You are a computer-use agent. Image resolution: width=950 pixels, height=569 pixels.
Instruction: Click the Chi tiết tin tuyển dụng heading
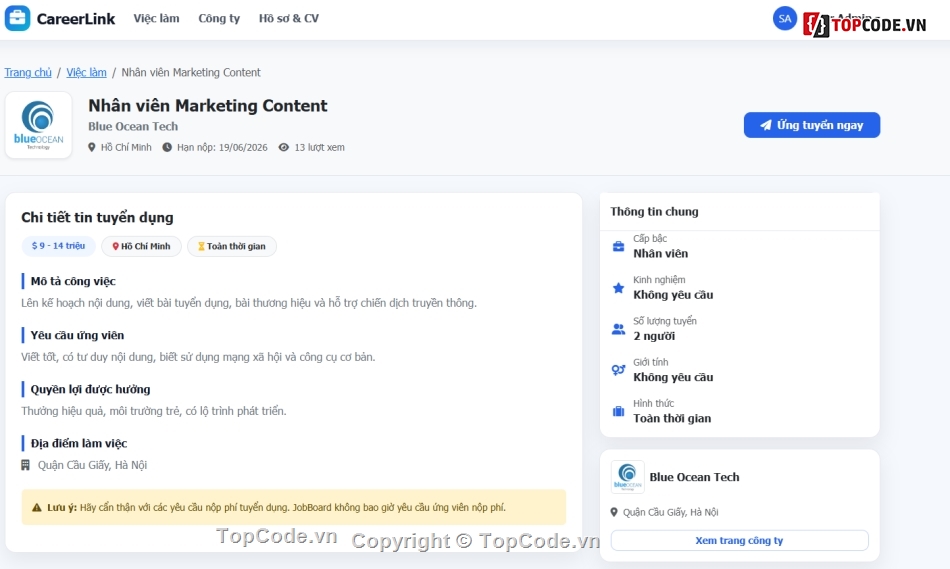(x=97, y=218)
